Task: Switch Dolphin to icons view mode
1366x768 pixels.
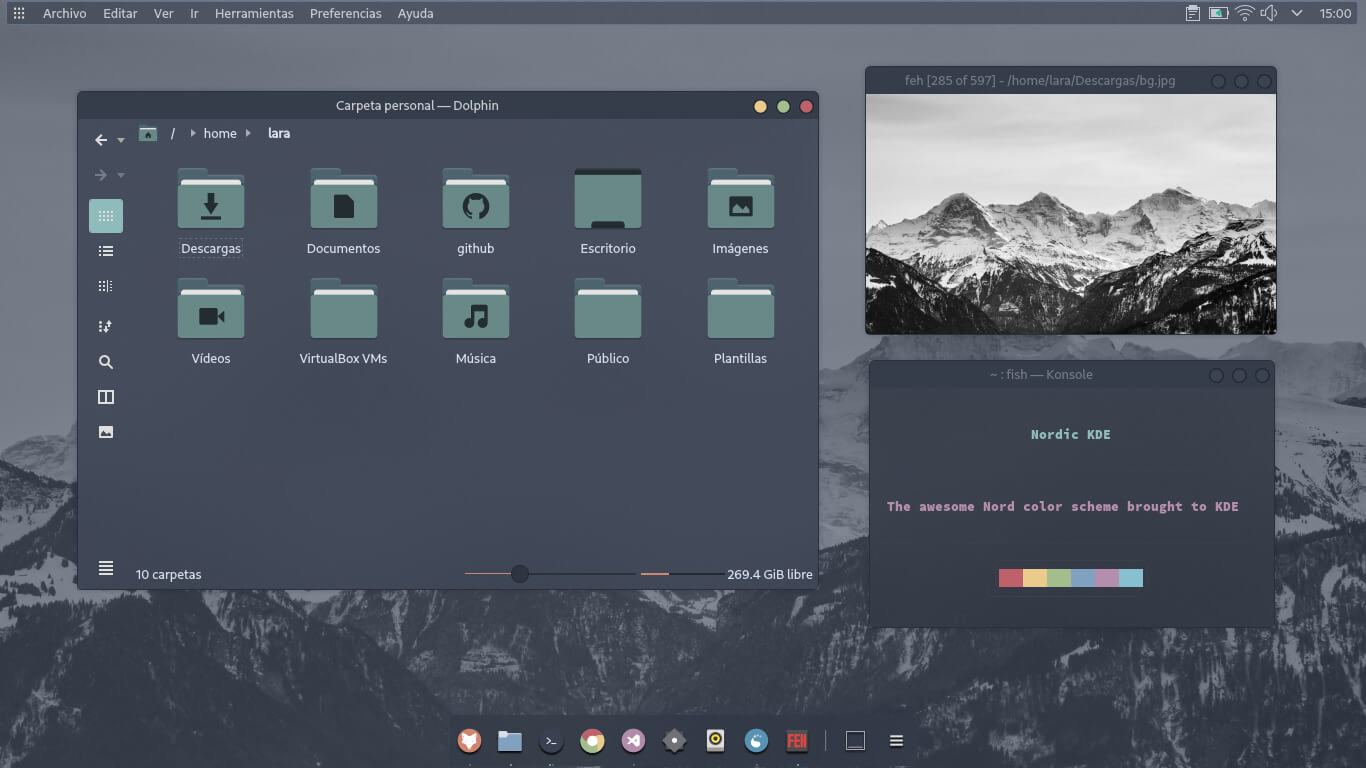Action: coord(106,216)
